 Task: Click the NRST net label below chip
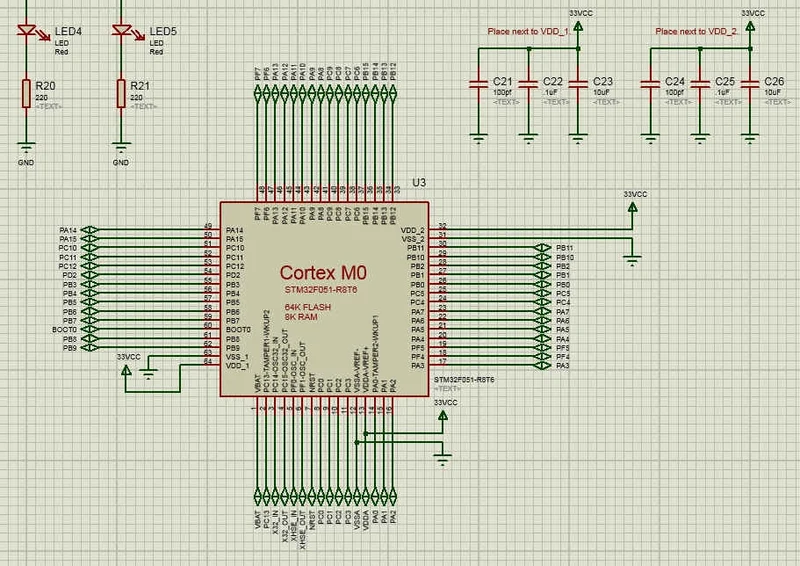tap(311, 521)
